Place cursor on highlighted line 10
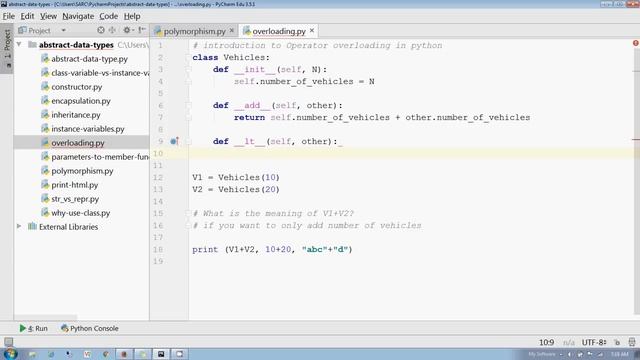Viewport: 640px width, 360px height. coord(410,153)
